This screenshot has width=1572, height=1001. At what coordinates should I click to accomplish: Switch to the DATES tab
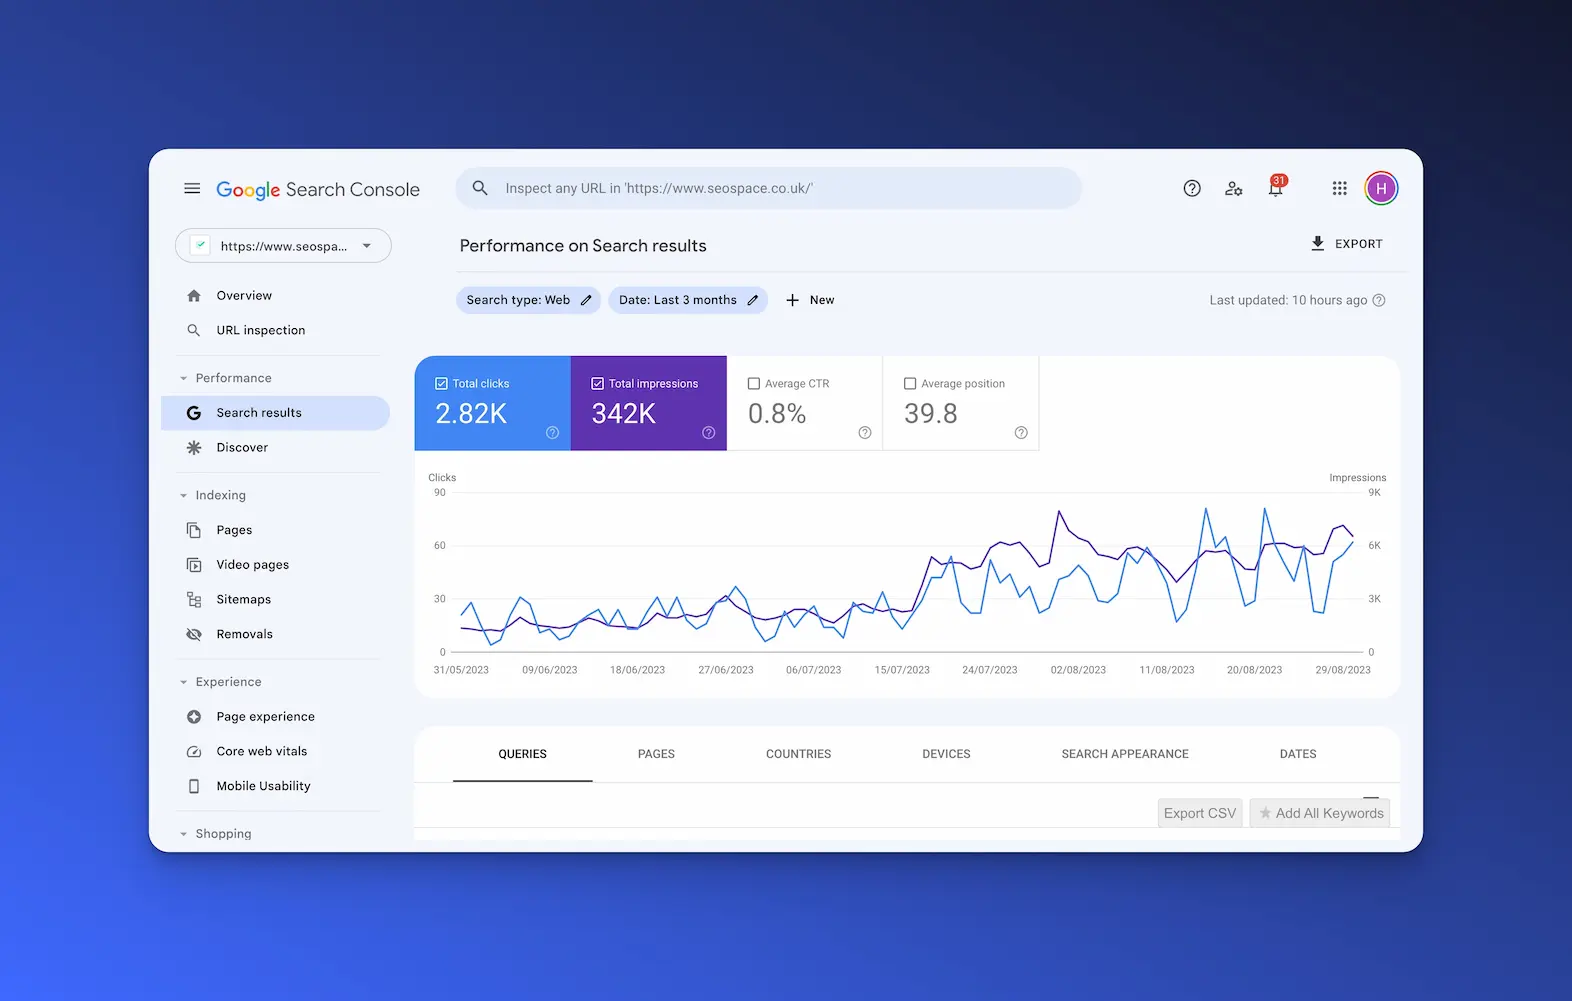coord(1298,754)
